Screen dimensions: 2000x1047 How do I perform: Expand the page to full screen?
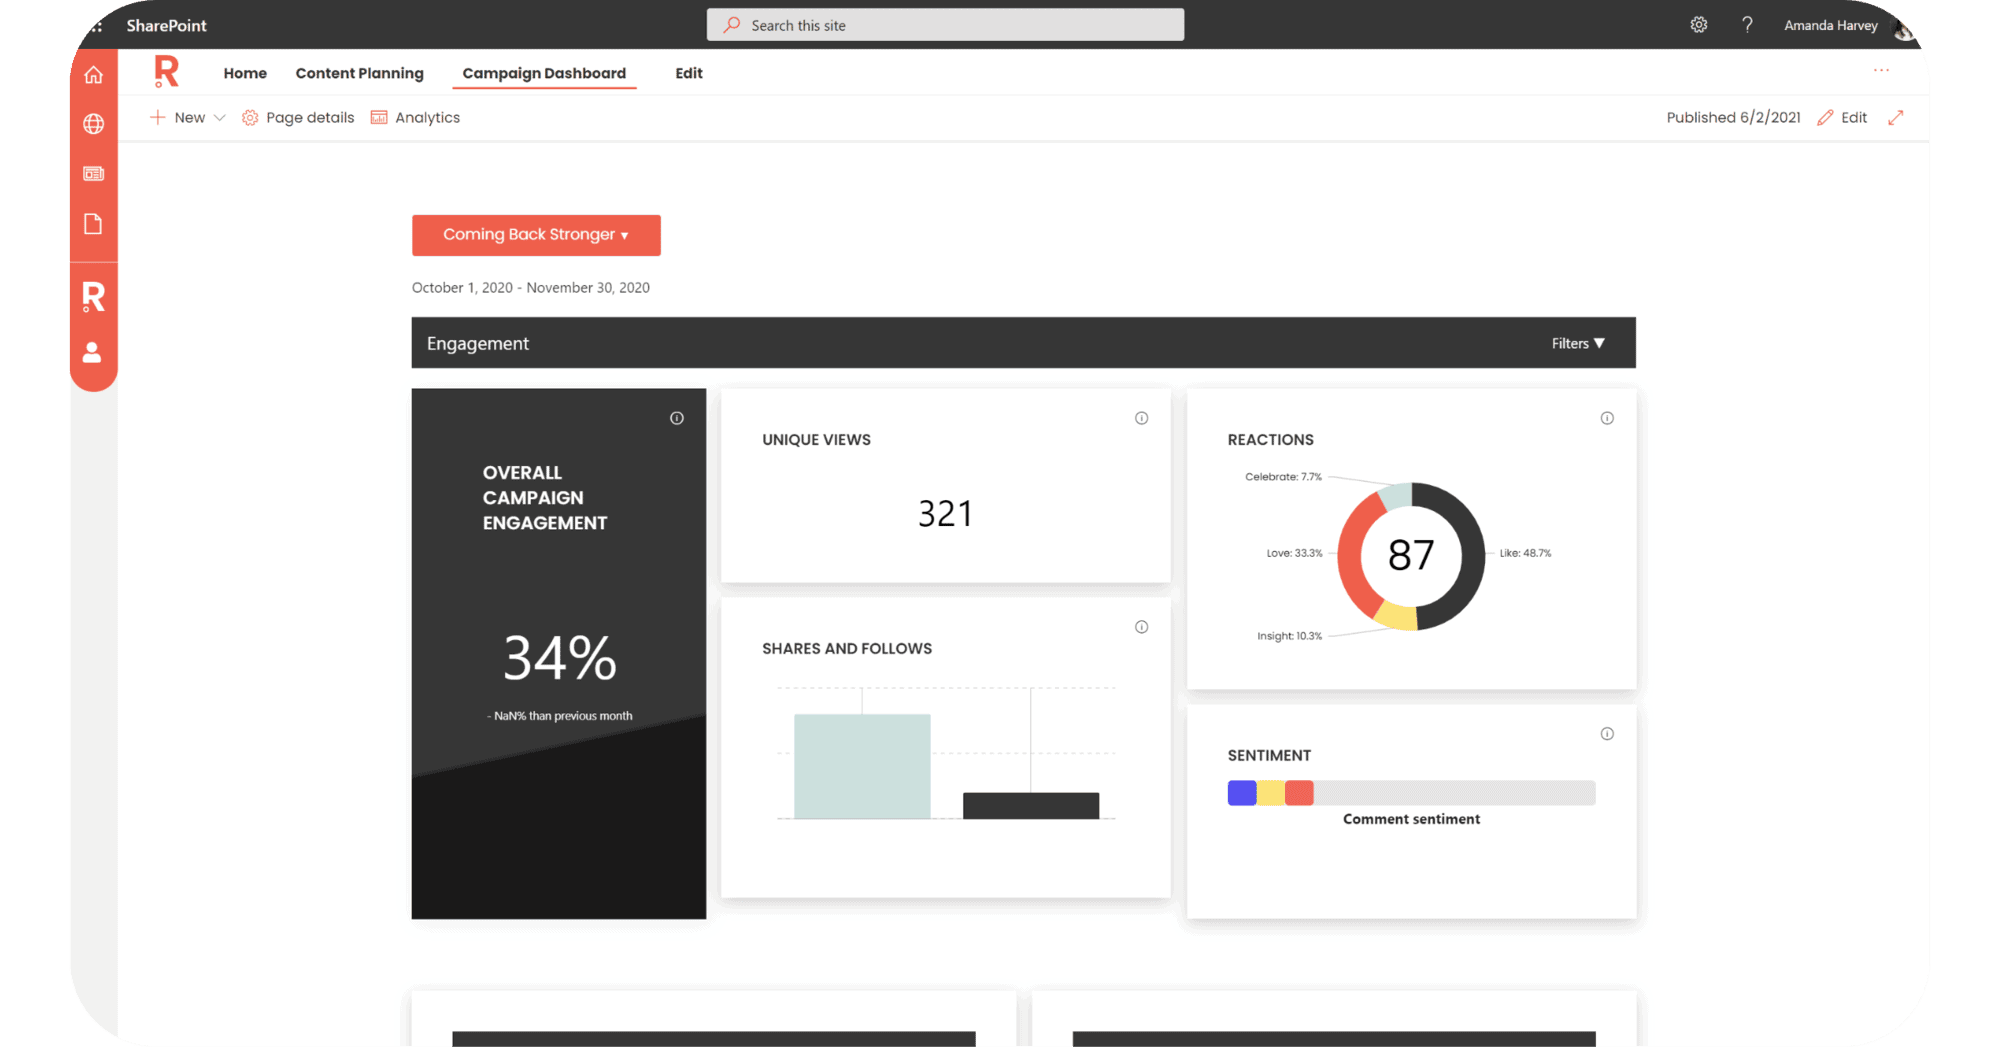(1895, 118)
